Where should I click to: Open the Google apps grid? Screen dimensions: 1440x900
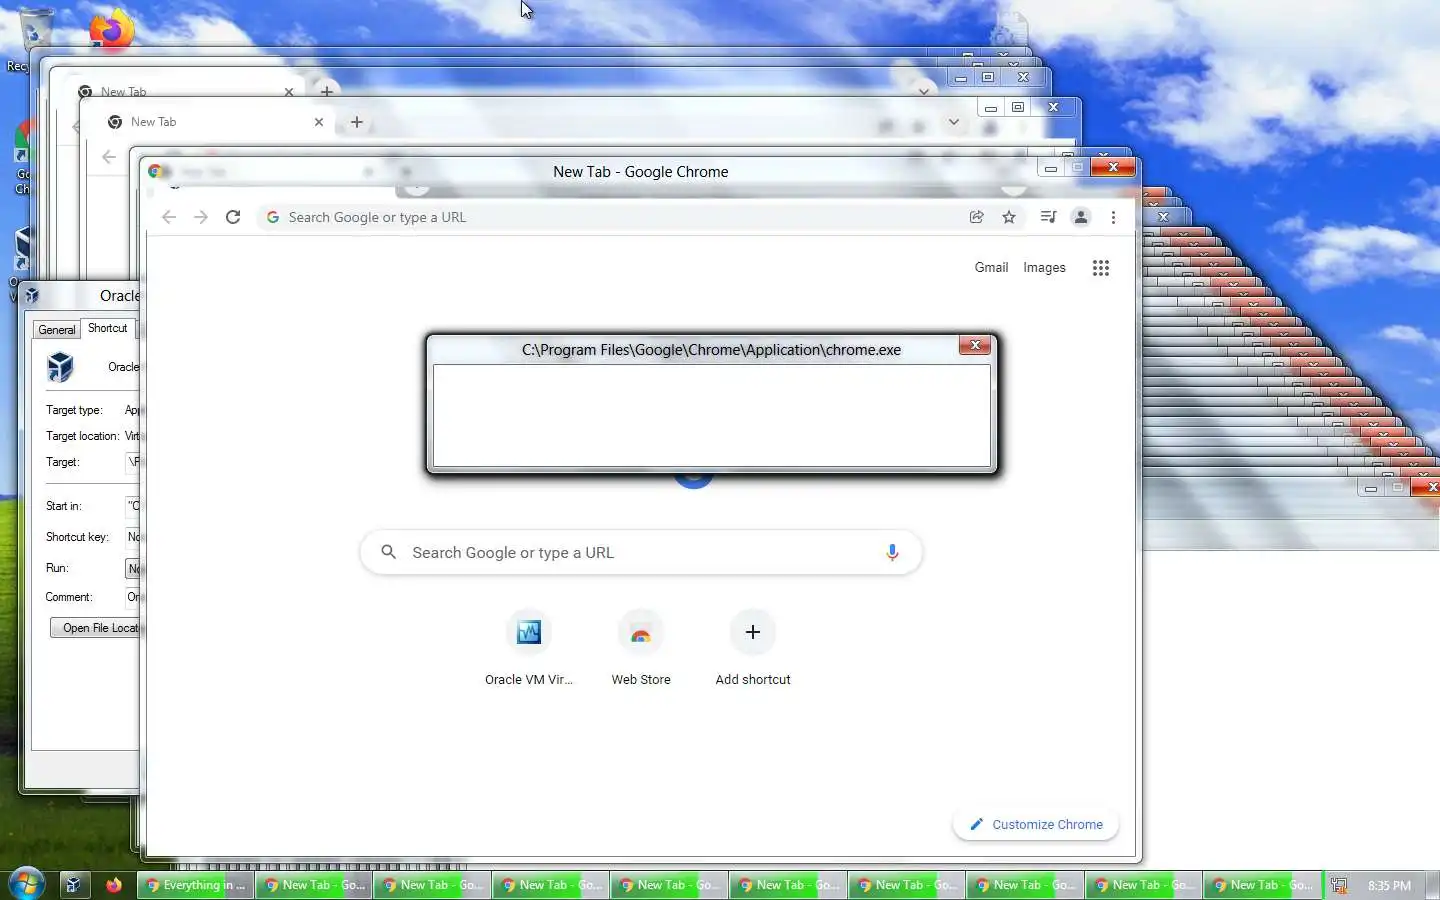(x=1101, y=268)
